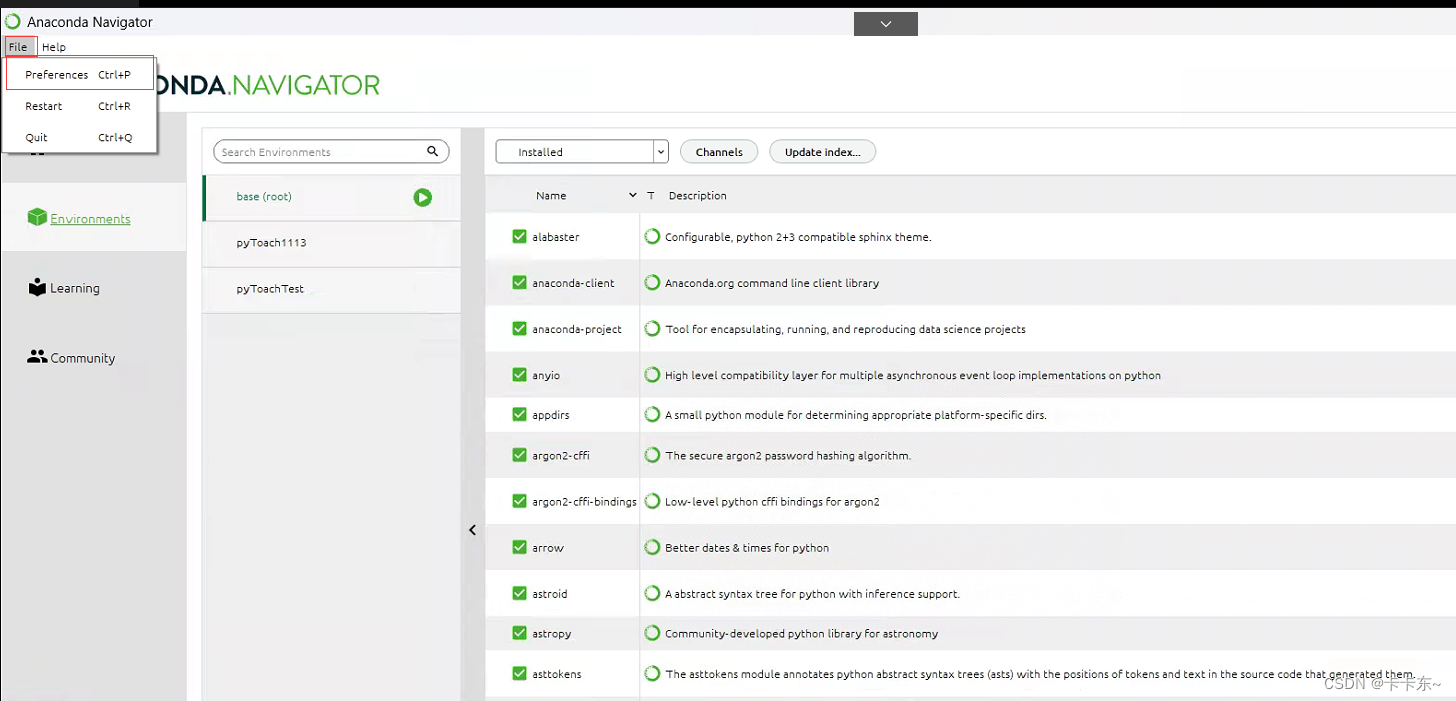
Task: Click the dark chevron dropdown at top center
Action: [x=886, y=24]
